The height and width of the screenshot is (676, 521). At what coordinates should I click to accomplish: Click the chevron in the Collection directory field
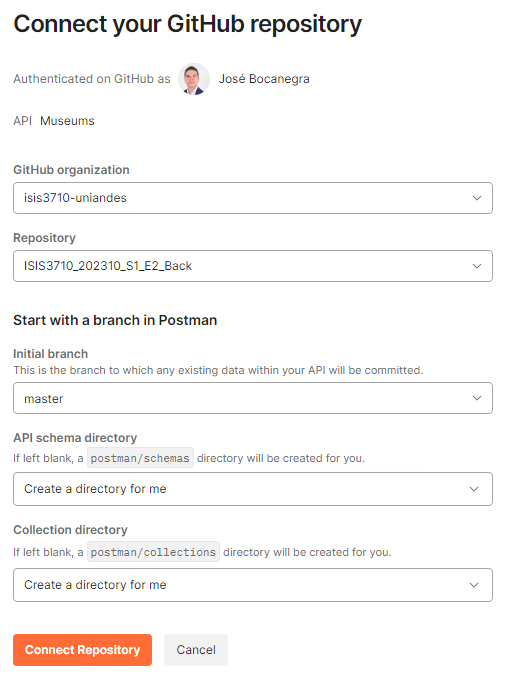tap(474, 585)
